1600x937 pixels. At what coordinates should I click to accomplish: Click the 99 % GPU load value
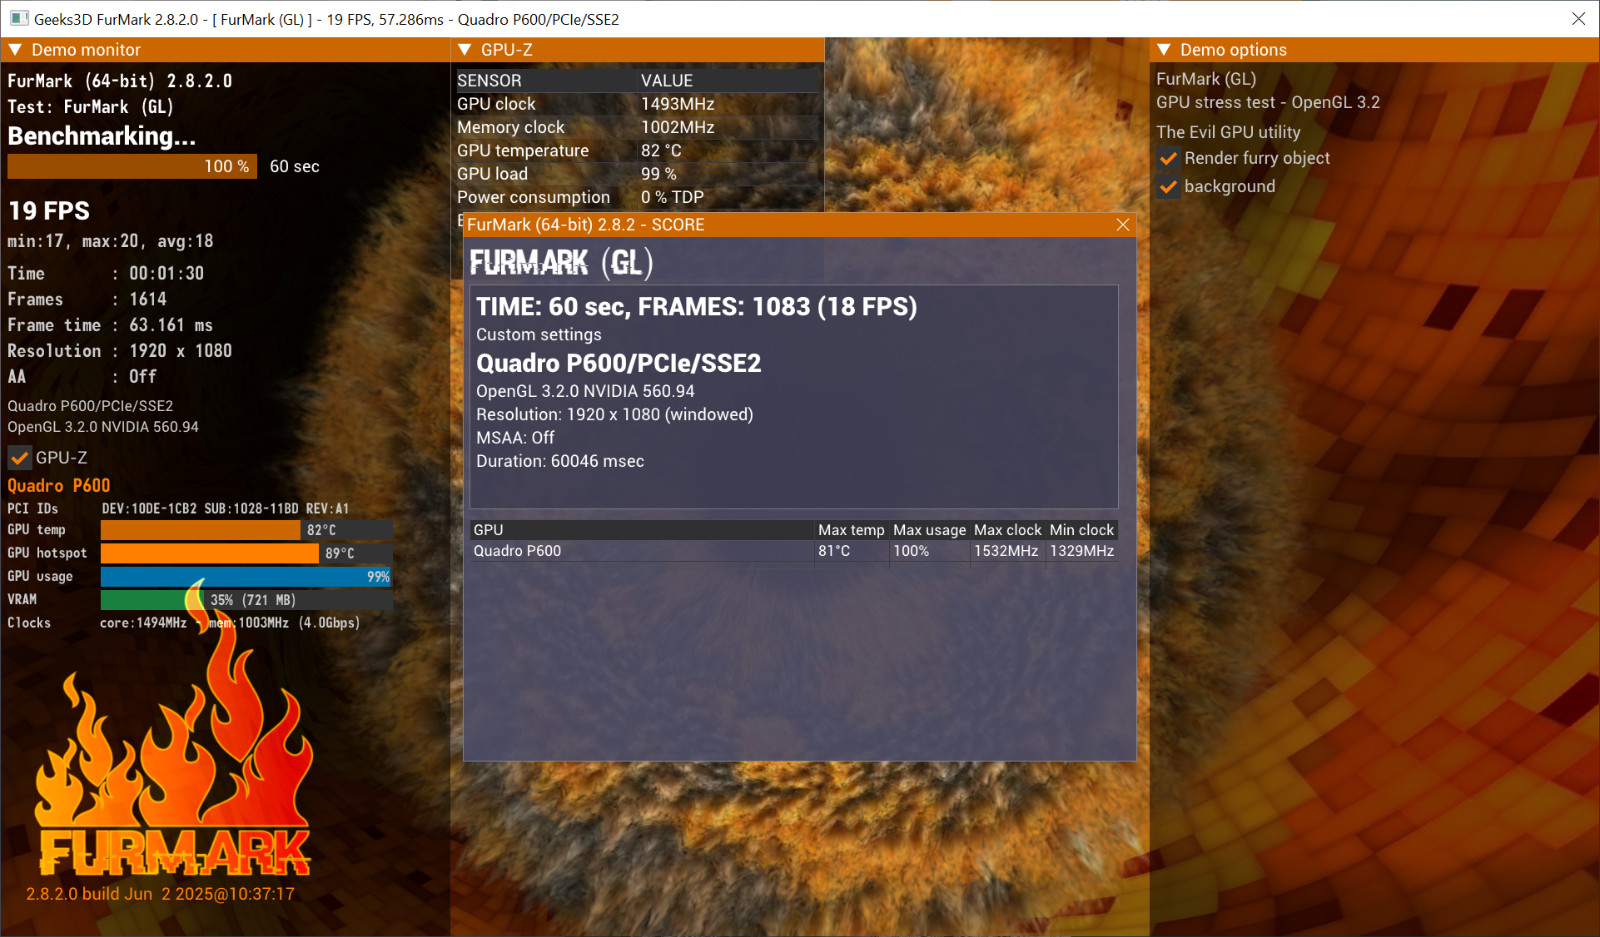click(x=659, y=174)
